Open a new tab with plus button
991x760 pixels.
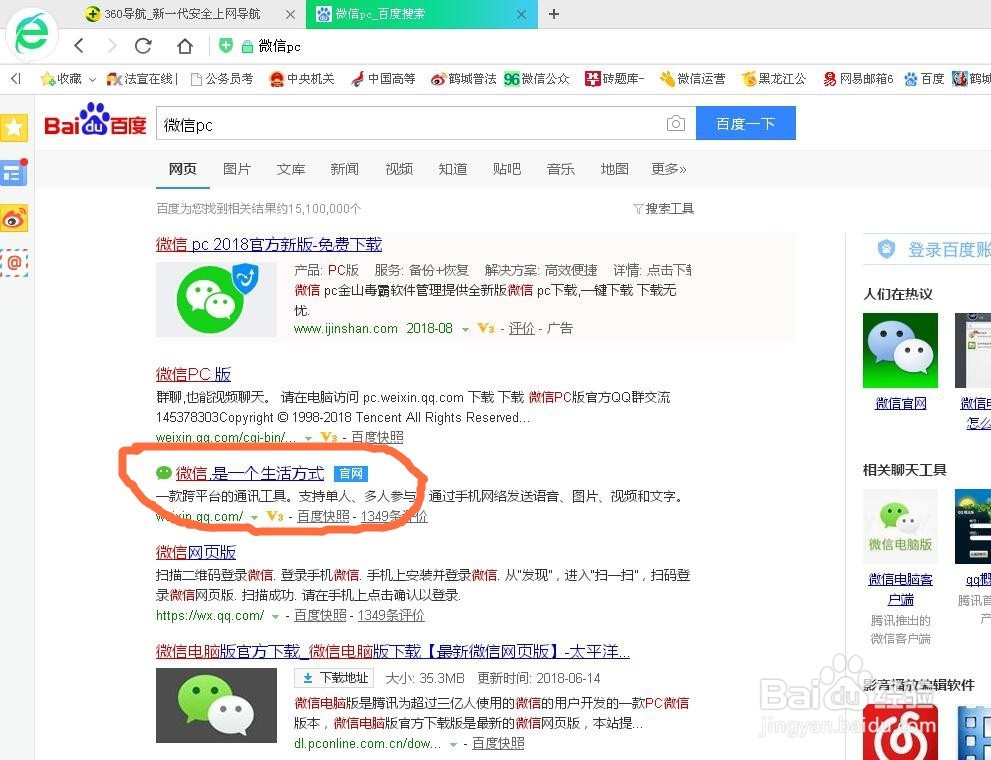tap(554, 14)
